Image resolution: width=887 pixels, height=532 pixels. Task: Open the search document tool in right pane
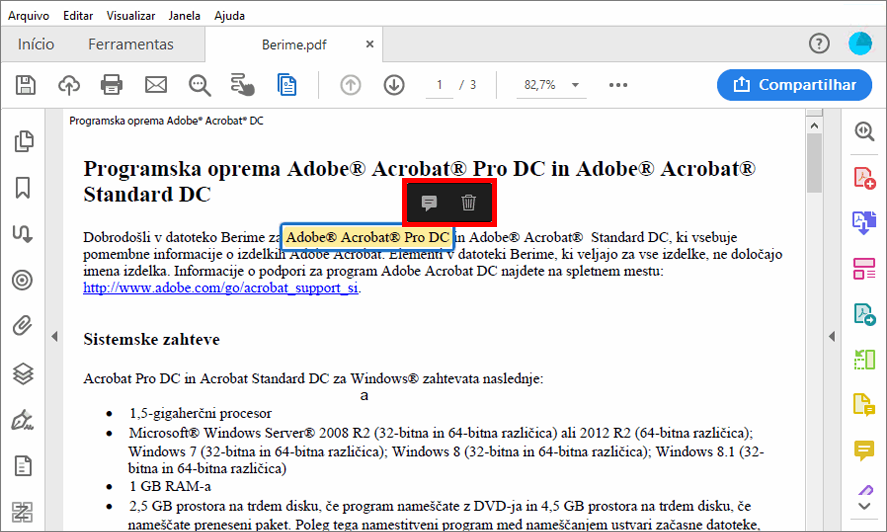864,131
